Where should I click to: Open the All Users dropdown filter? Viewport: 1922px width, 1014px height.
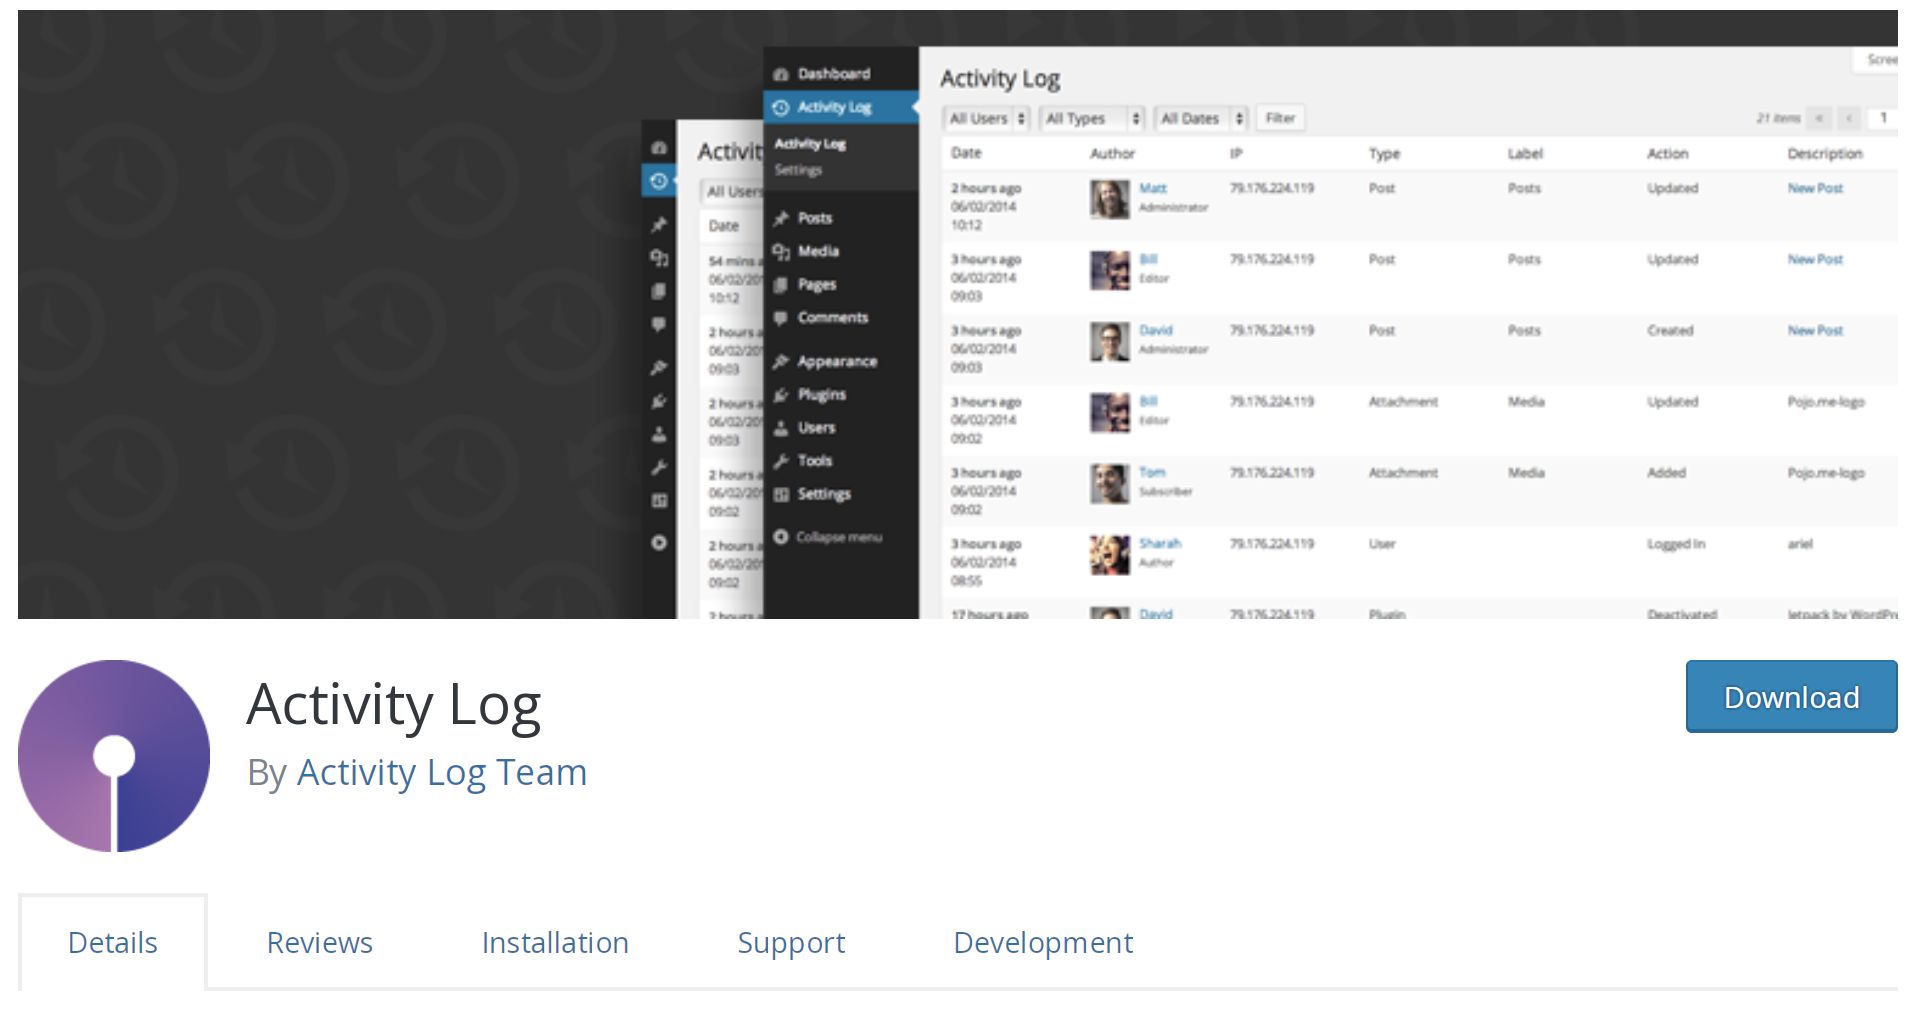(x=987, y=118)
